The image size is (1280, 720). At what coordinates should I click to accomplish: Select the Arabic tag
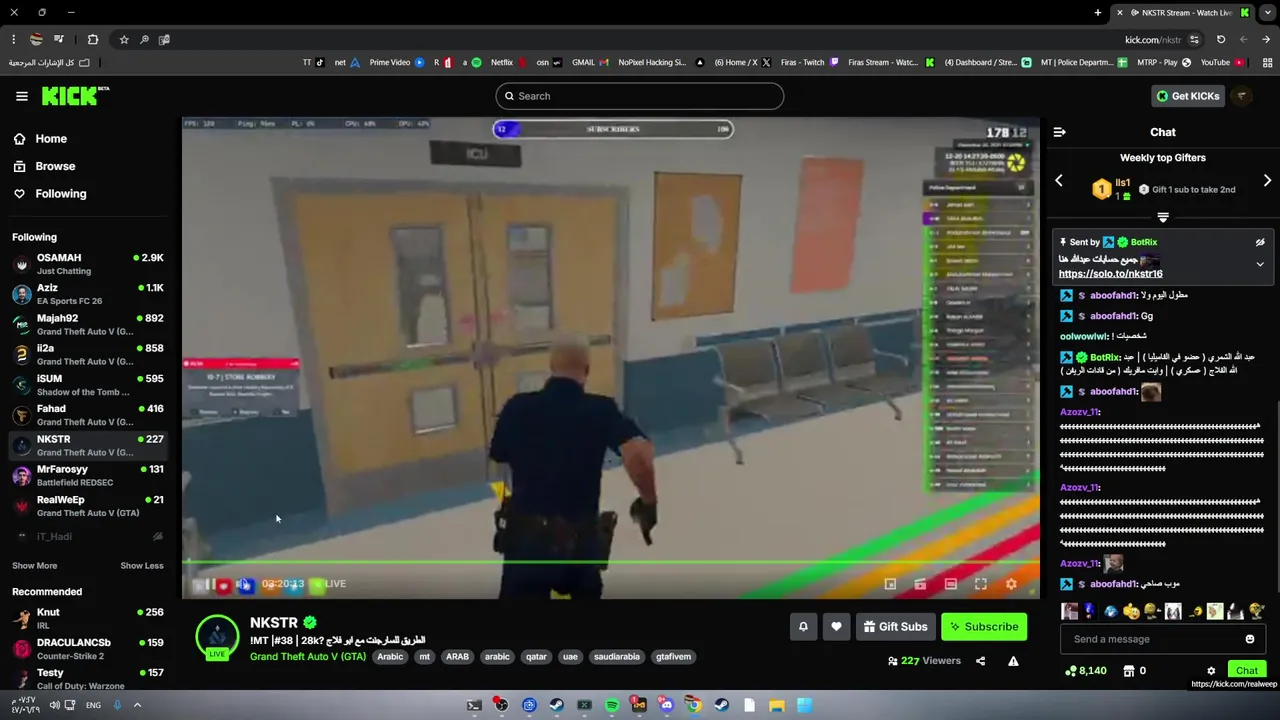pos(390,657)
